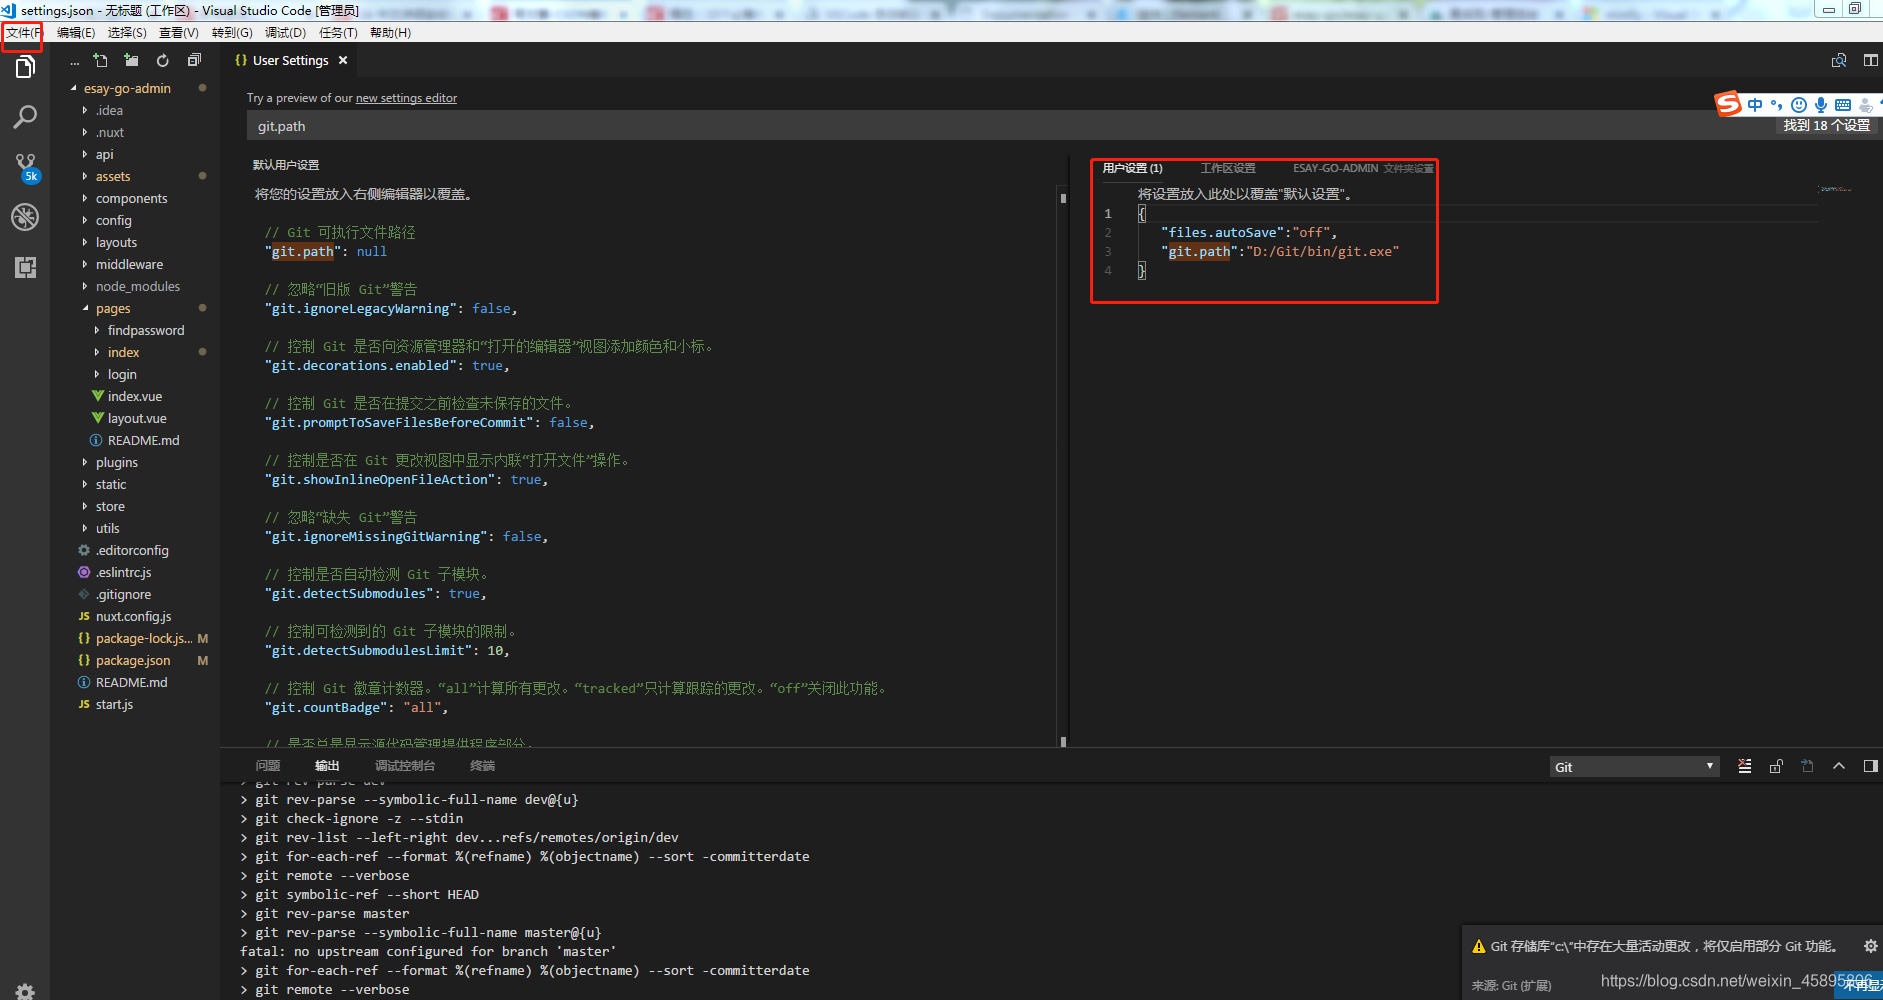Image resolution: width=1883 pixels, height=1000 pixels.
Task: Open the Manage gear in activity bar
Action: (x=25, y=991)
